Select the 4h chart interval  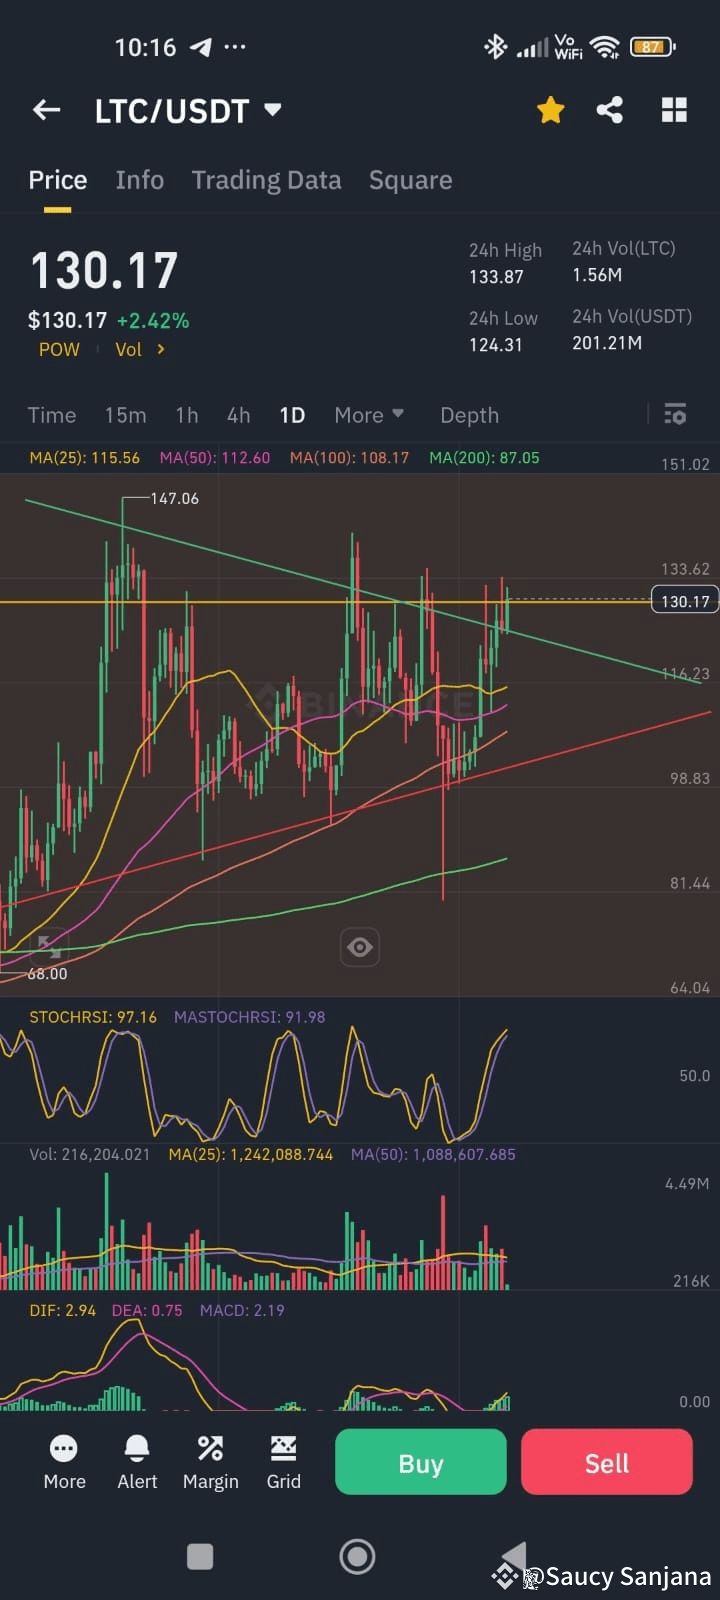238,415
